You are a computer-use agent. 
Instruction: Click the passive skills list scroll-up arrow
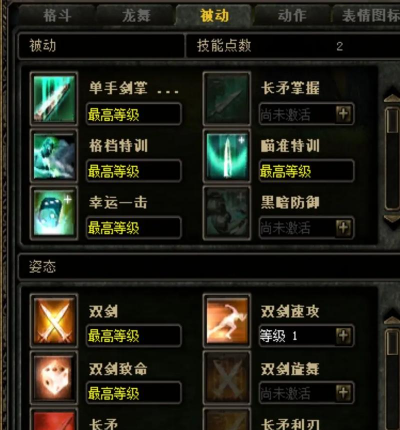(x=392, y=98)
